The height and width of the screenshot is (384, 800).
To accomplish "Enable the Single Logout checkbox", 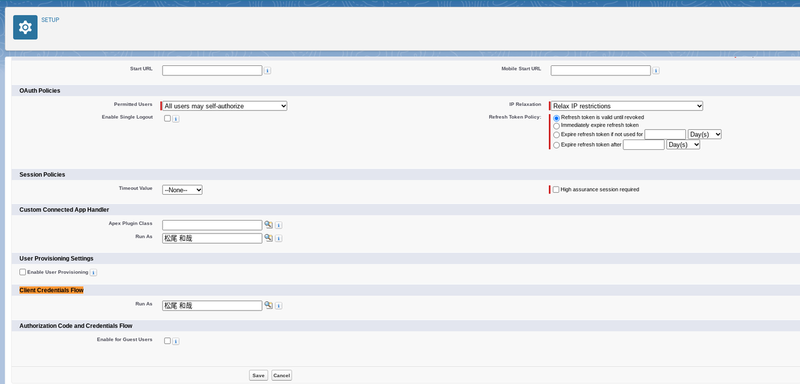I will (167, 118).
